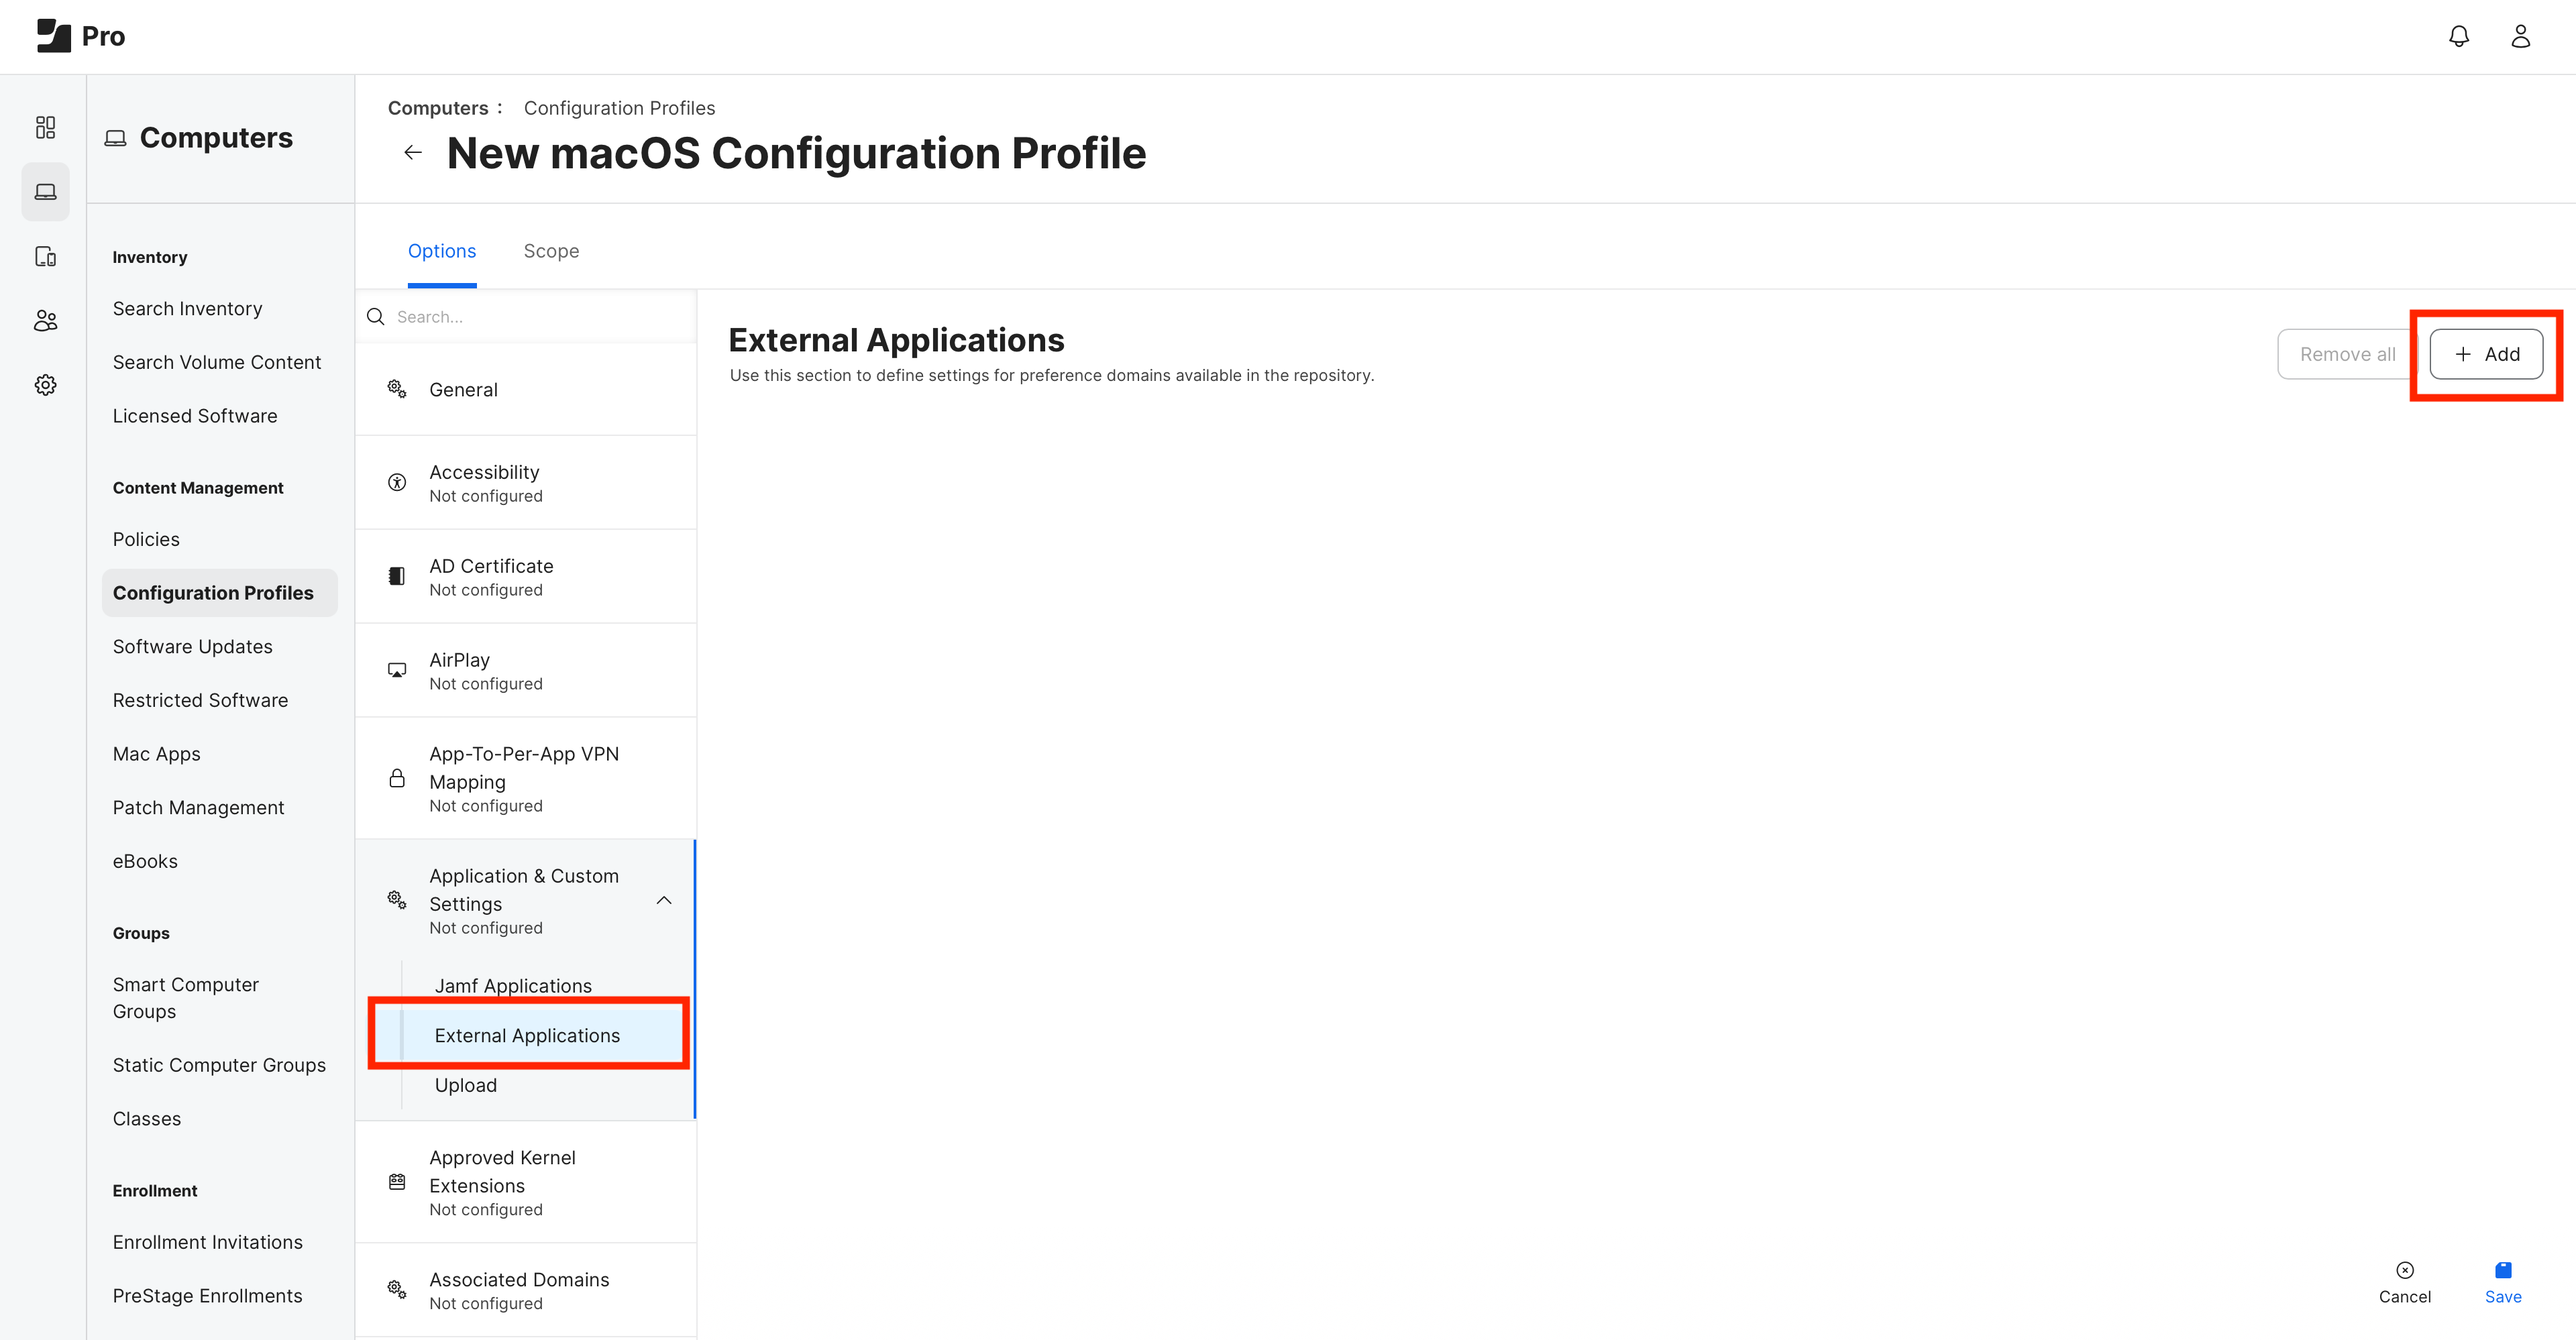Click the laptop icon beside Computers heading
Image resolution: width=2576 pixels, height=1340 pixels.
115,138
